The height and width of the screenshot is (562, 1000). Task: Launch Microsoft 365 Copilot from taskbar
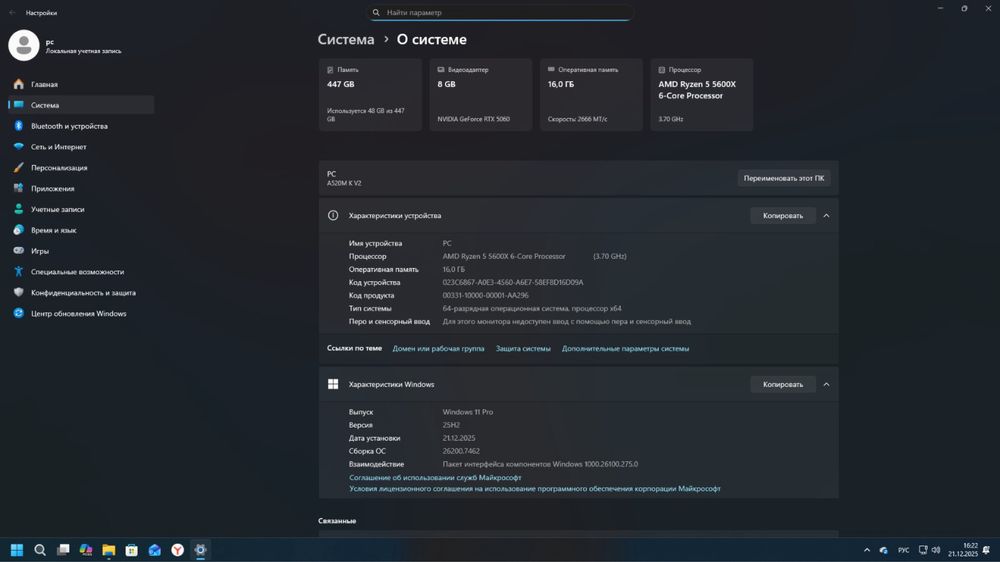click(85, 550)
